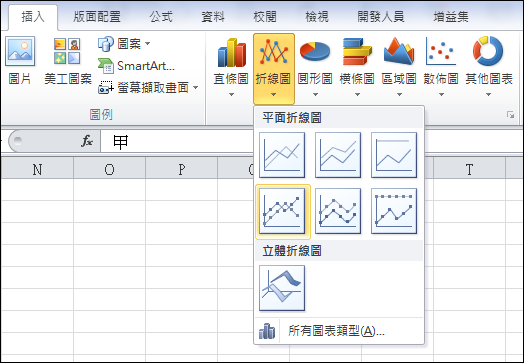Open the dropdown arrow under 圓形圖
Image resolution: width=524 pixels, height=363 pixels.
point(315,95)
